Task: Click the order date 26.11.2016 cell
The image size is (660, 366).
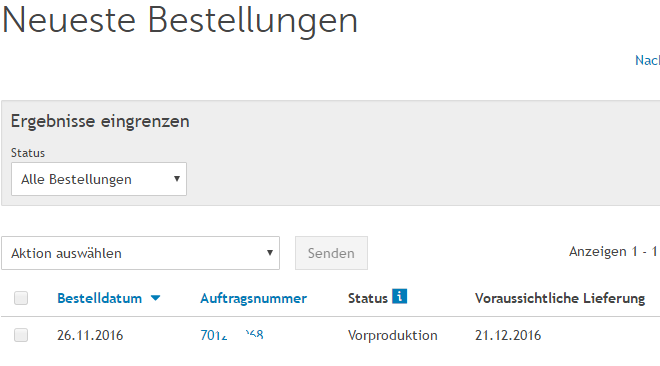Action: [x=90, y=335]
